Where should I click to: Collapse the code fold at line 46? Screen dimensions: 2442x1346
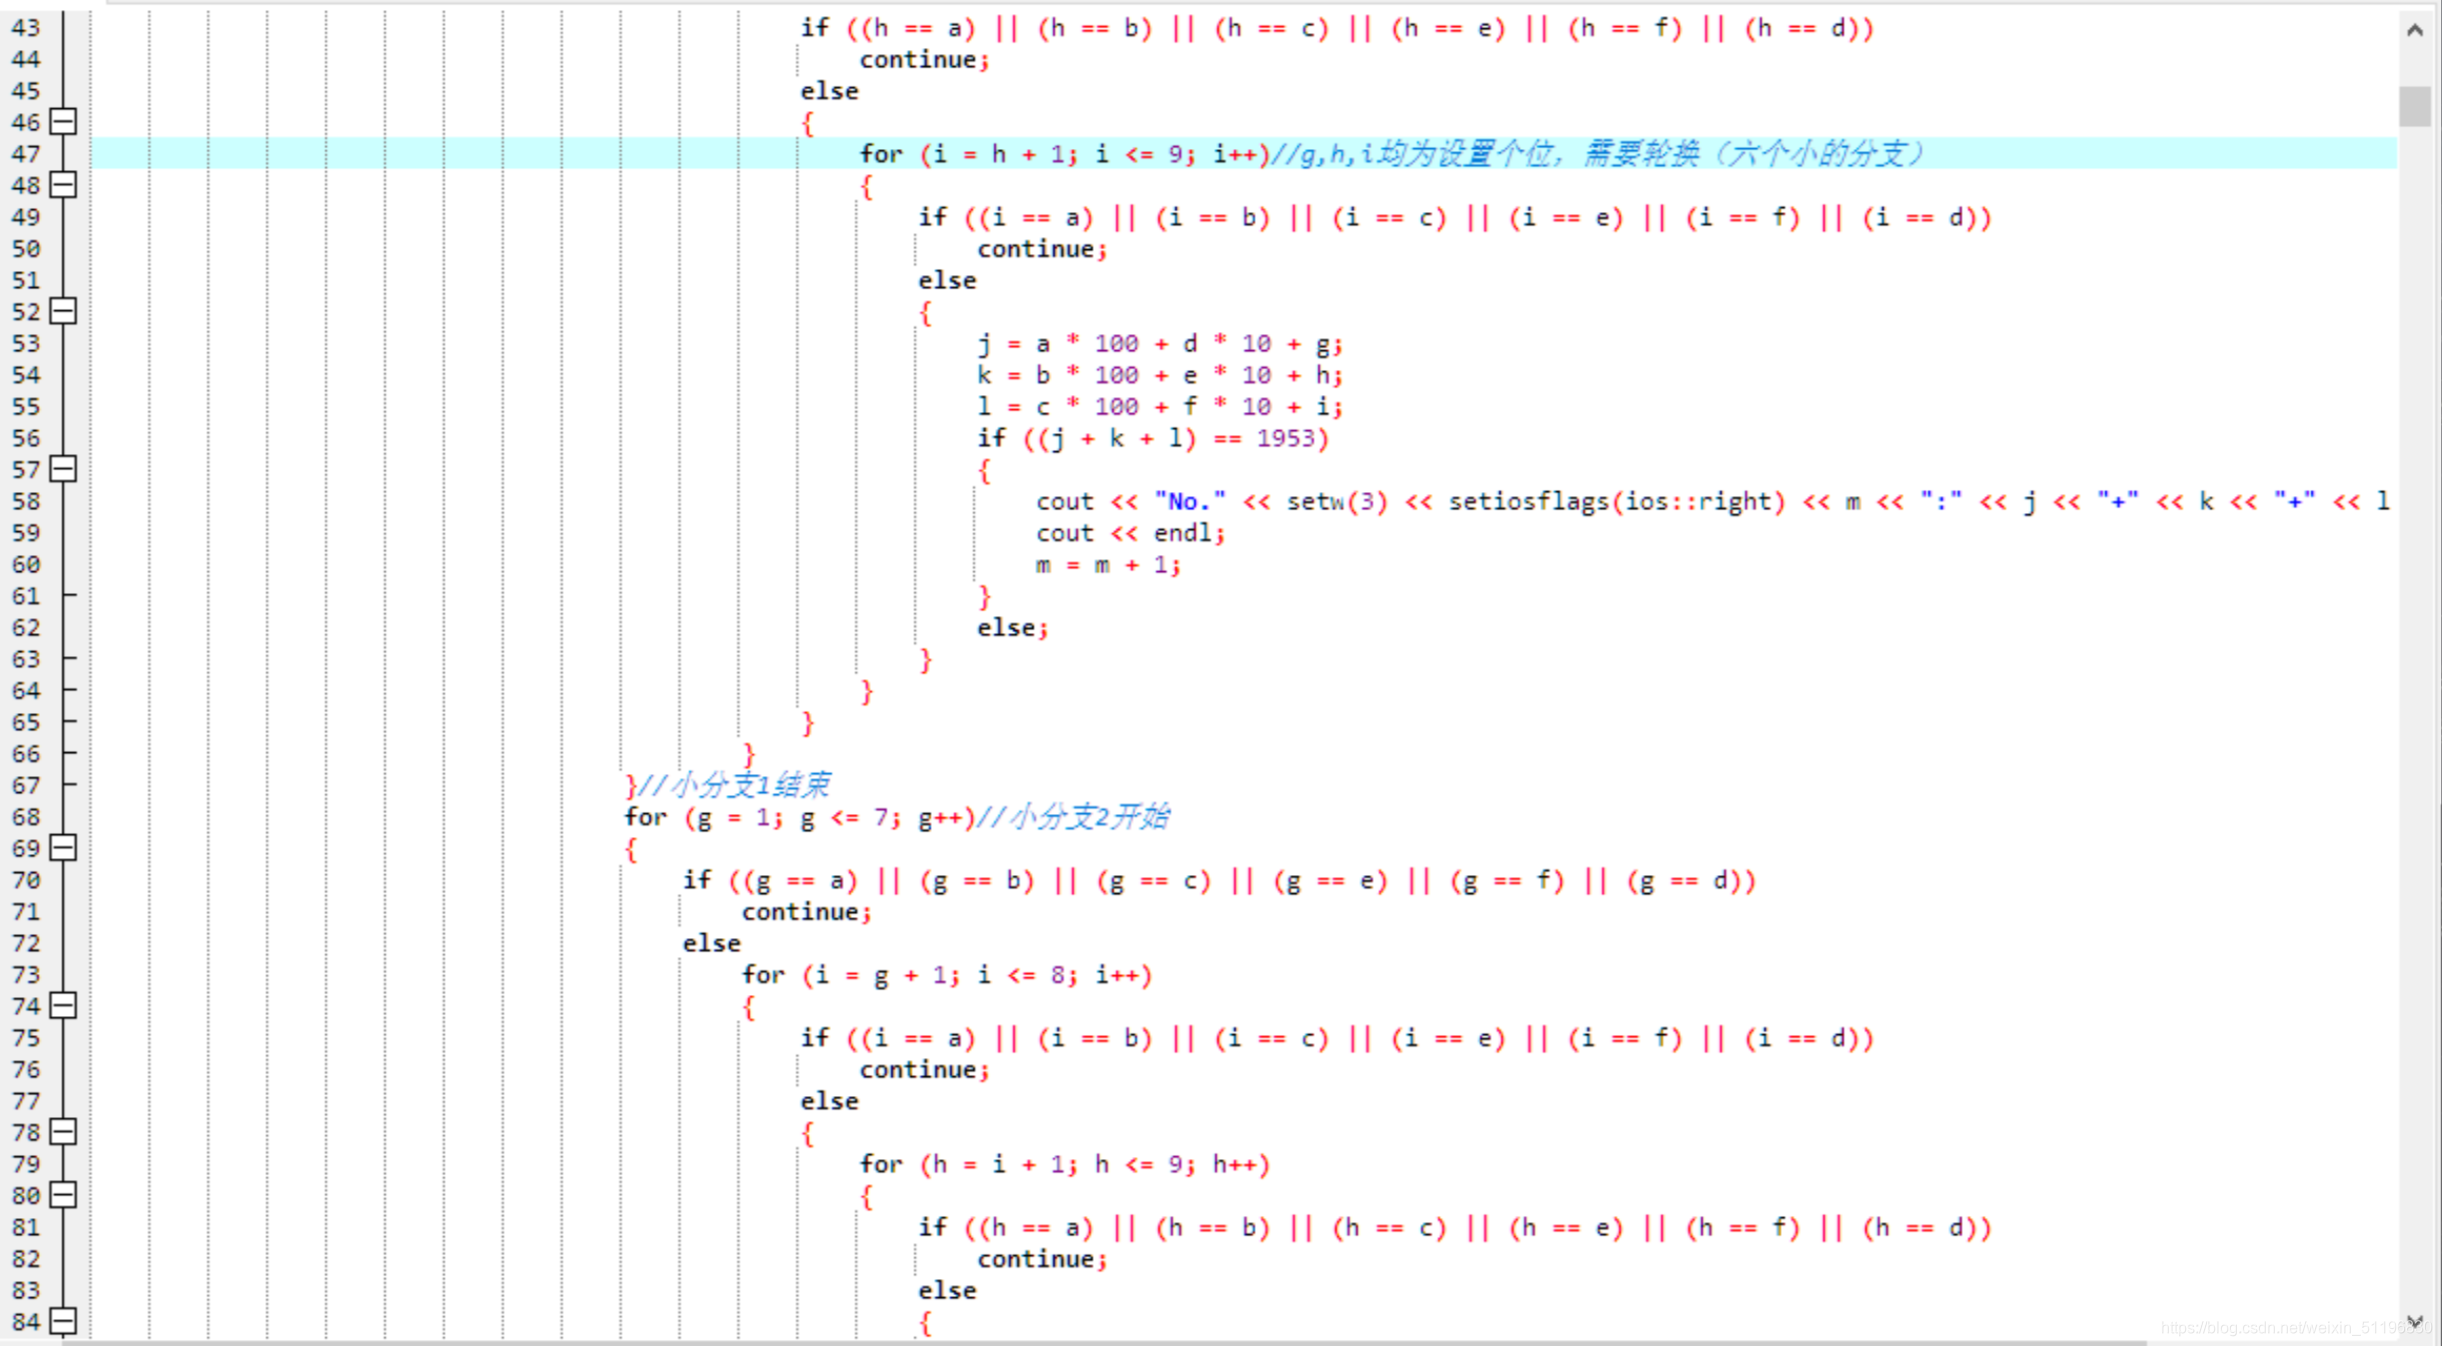point(63,122)
